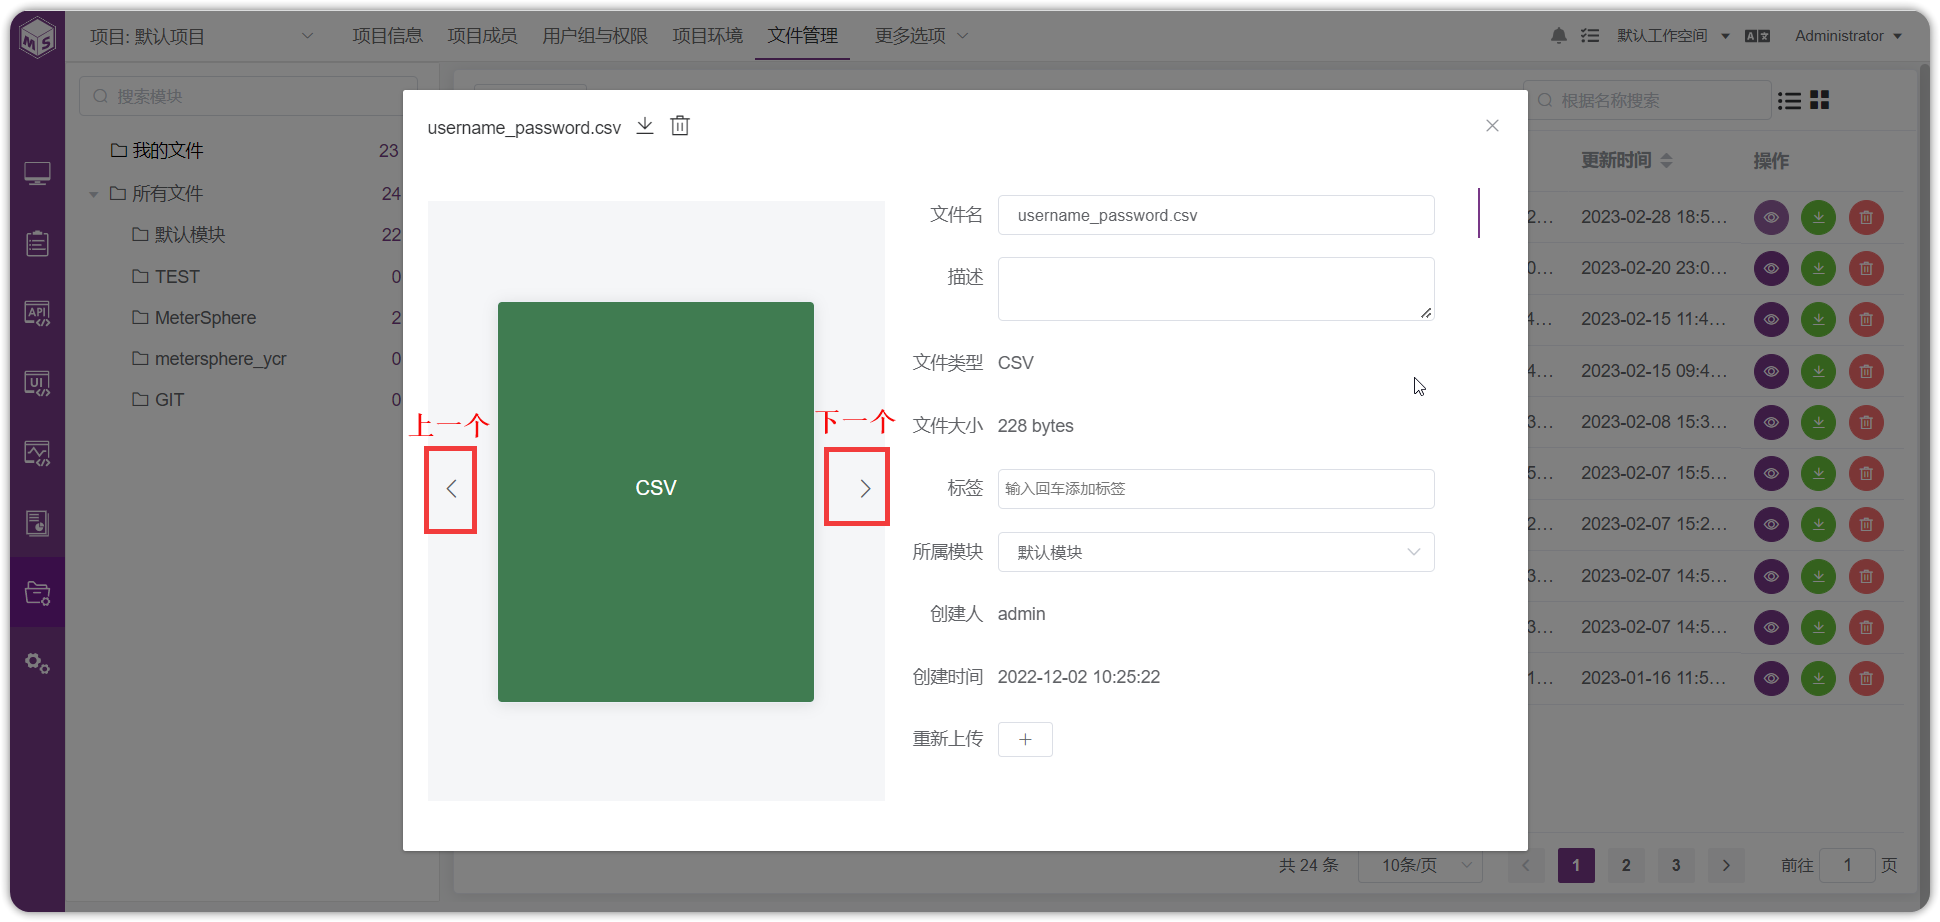Download file updated 2023-02-20 23:0…
Screen dimensions: 1940x922
[x=1819, y=268]
